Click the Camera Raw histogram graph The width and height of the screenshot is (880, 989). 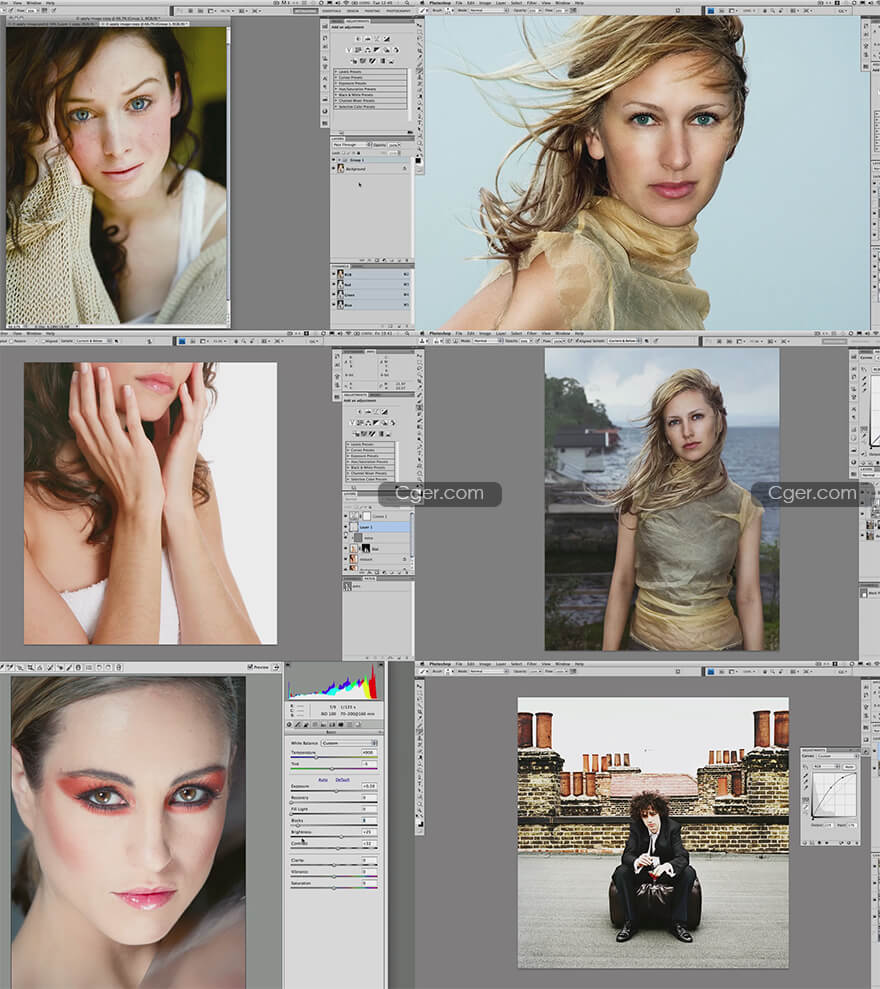(334, 682)
